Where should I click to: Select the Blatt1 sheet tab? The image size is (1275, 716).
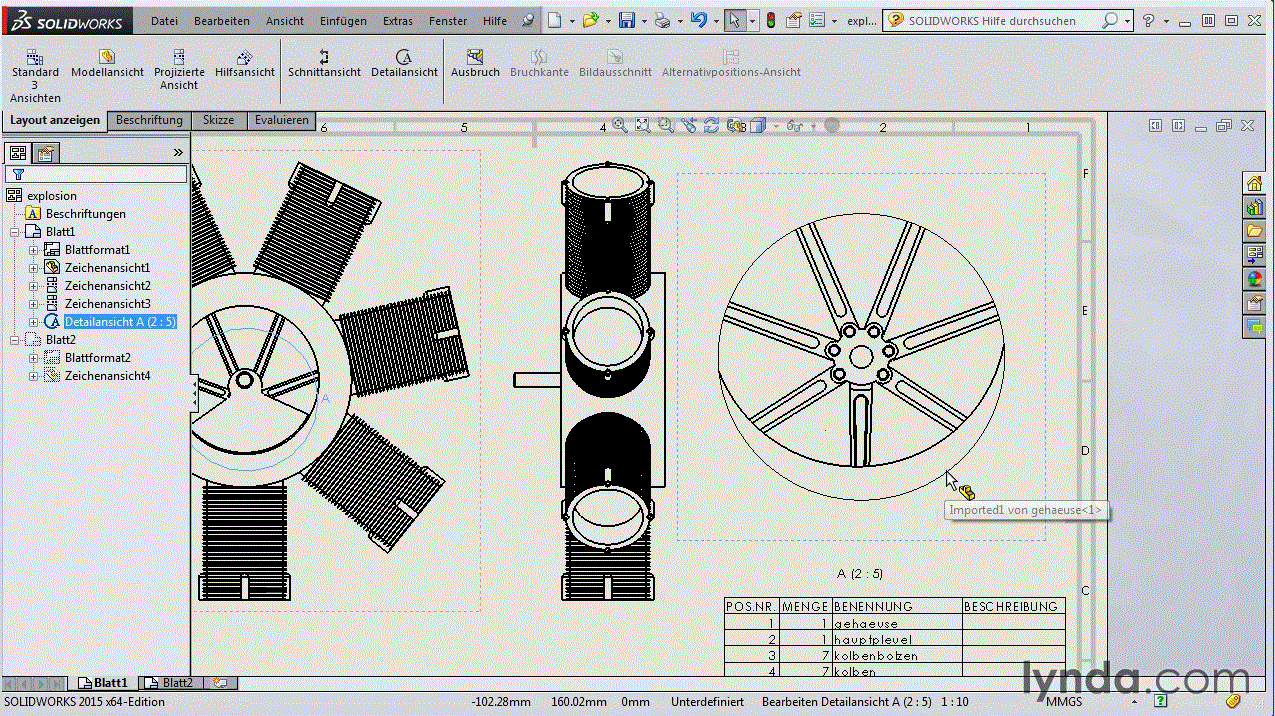(x=103, y=683)
